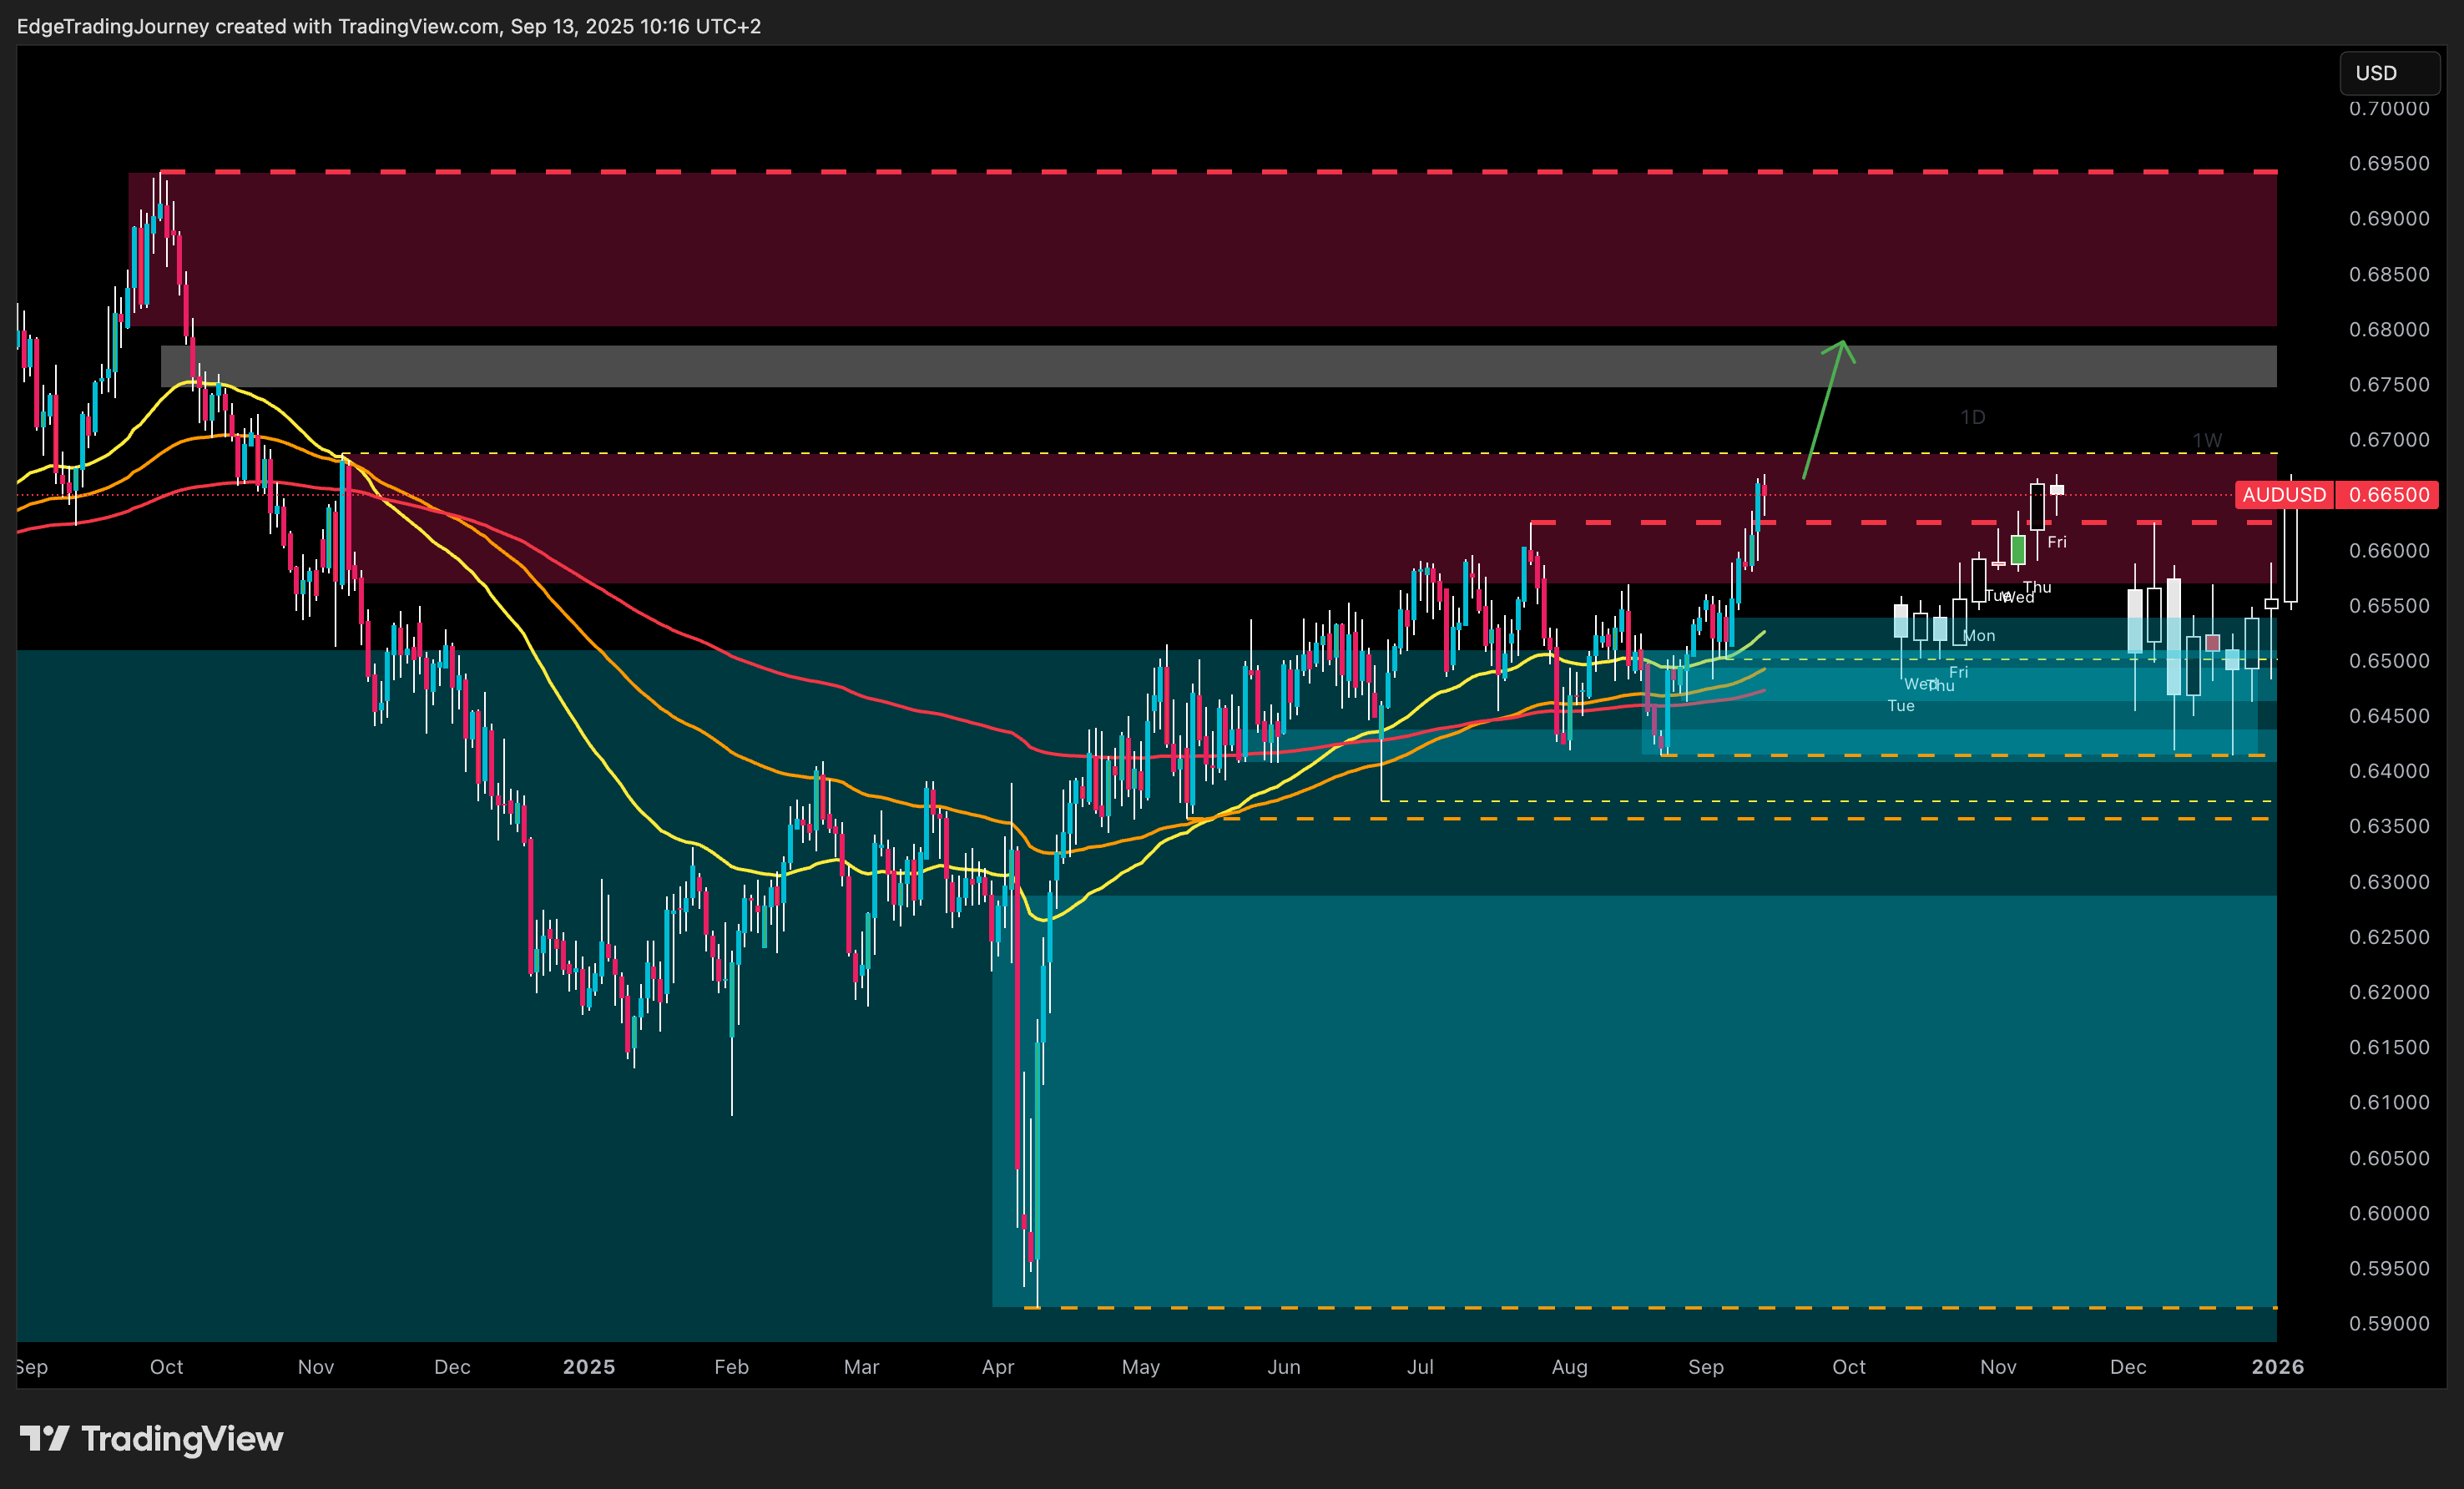Open the USD currency selector

2389,73
